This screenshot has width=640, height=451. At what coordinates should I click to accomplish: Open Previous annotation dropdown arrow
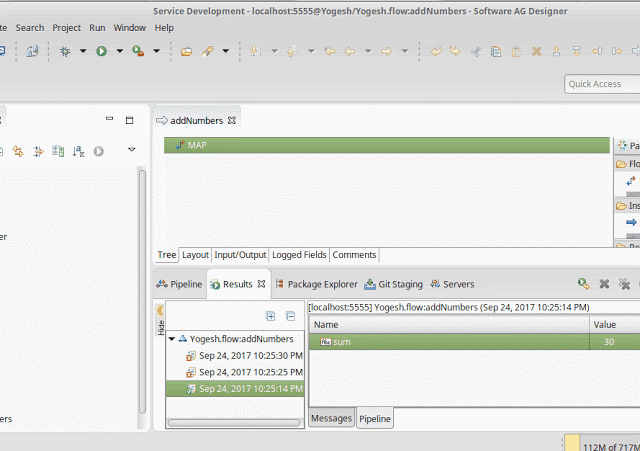click(x=311, y=51)
